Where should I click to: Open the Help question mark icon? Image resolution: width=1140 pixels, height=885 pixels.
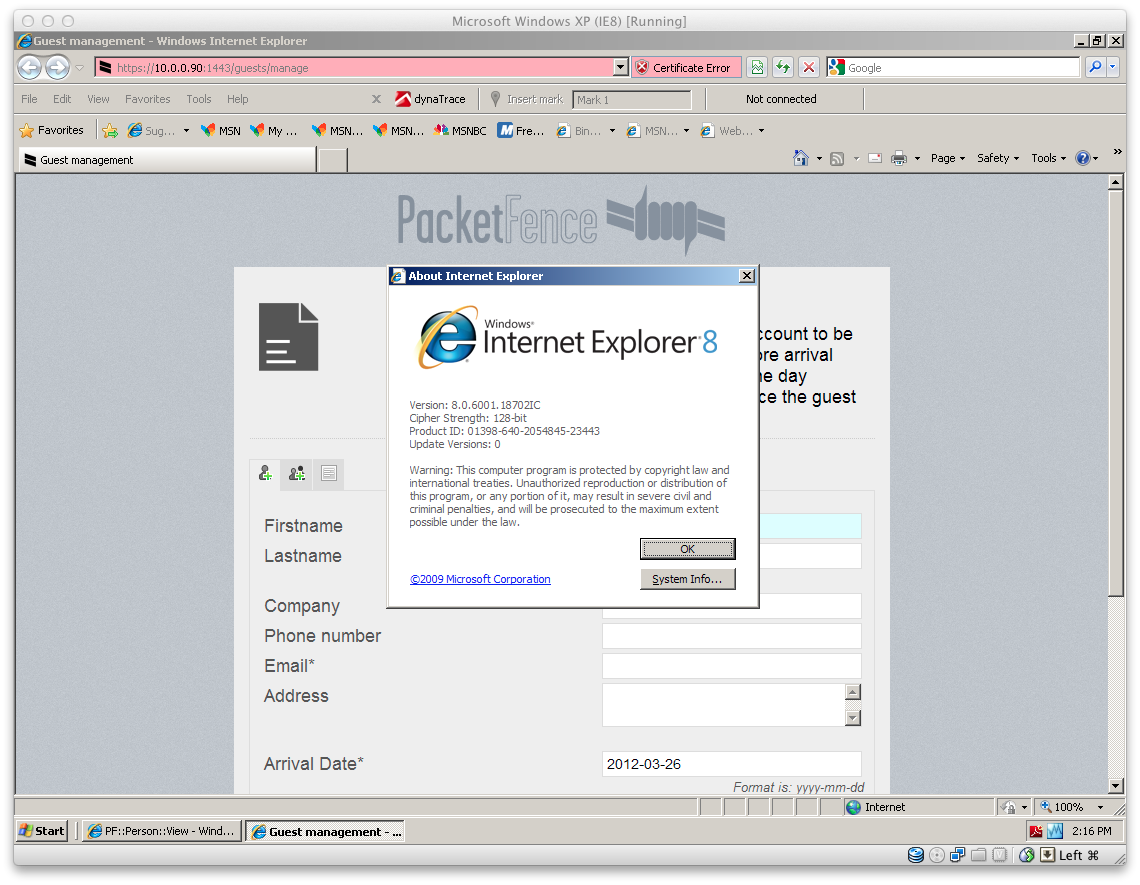tap(1082, 158)
